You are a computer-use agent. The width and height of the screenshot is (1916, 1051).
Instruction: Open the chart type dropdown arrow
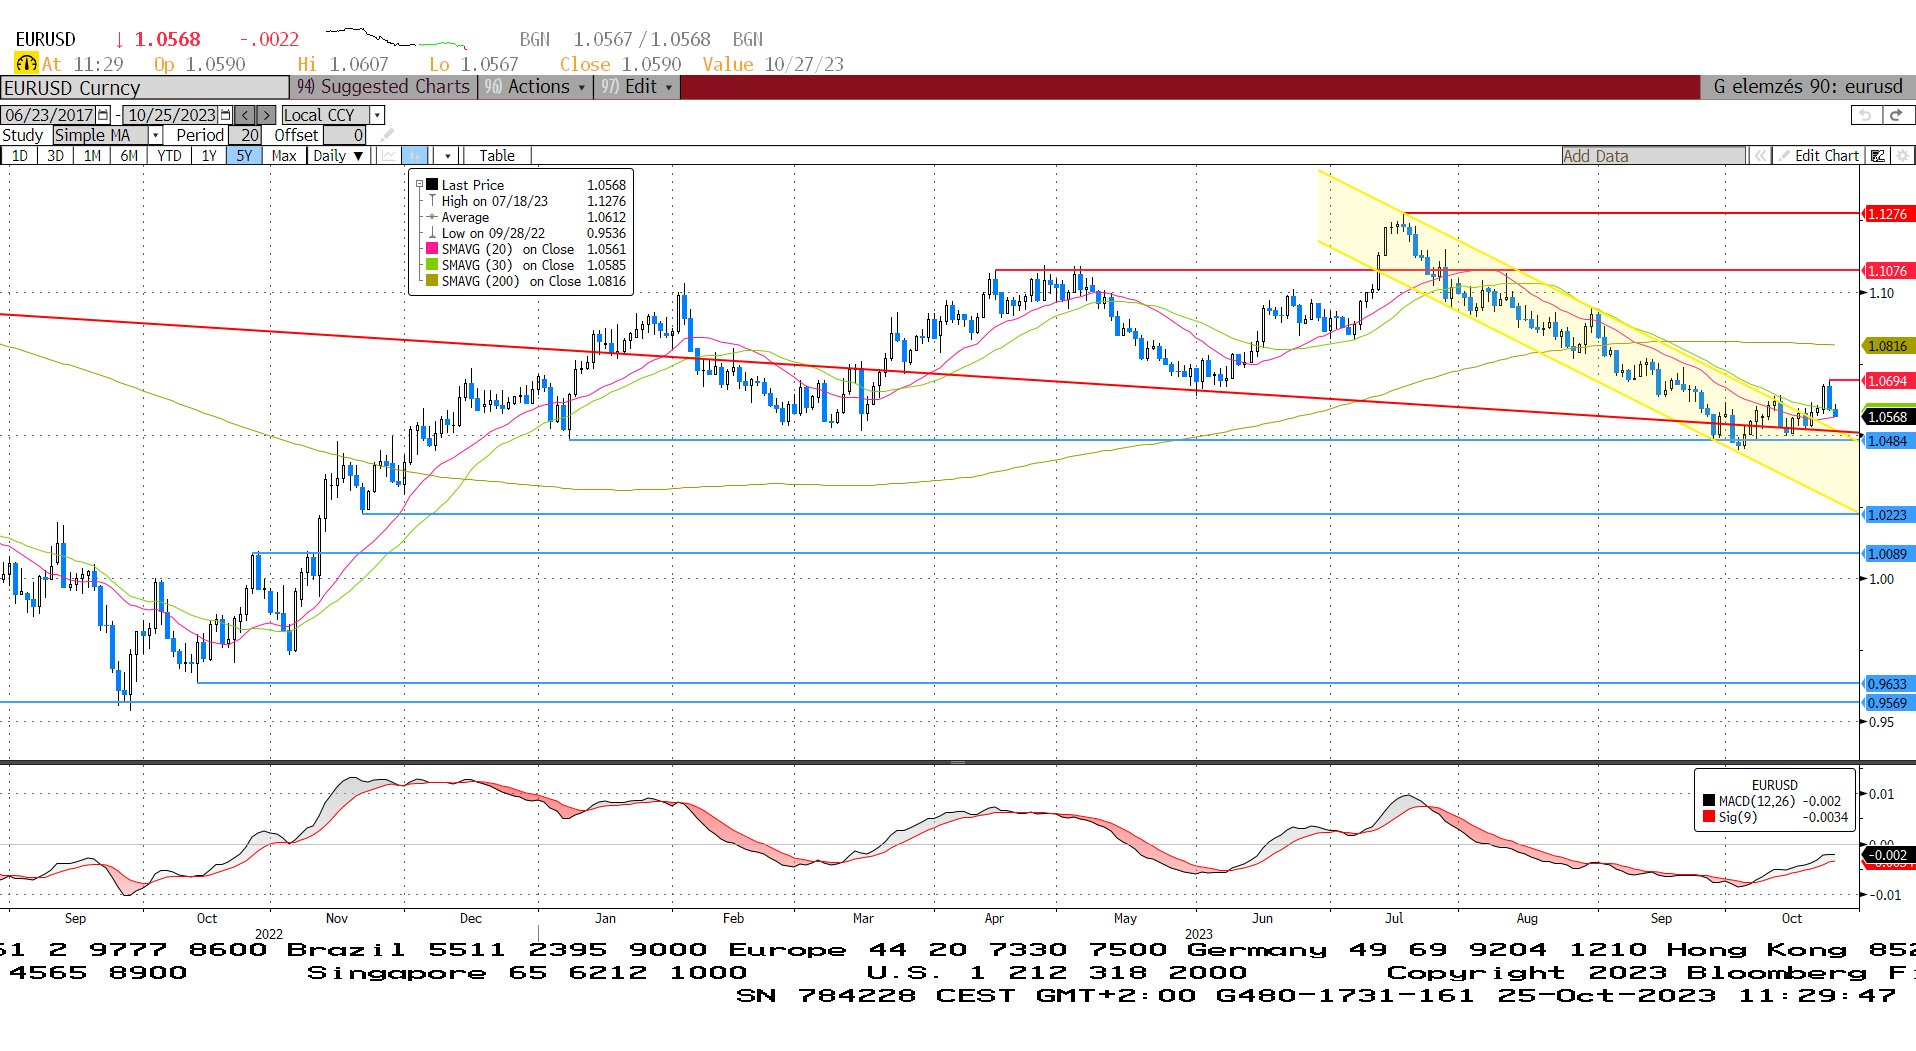coord(448,155)
